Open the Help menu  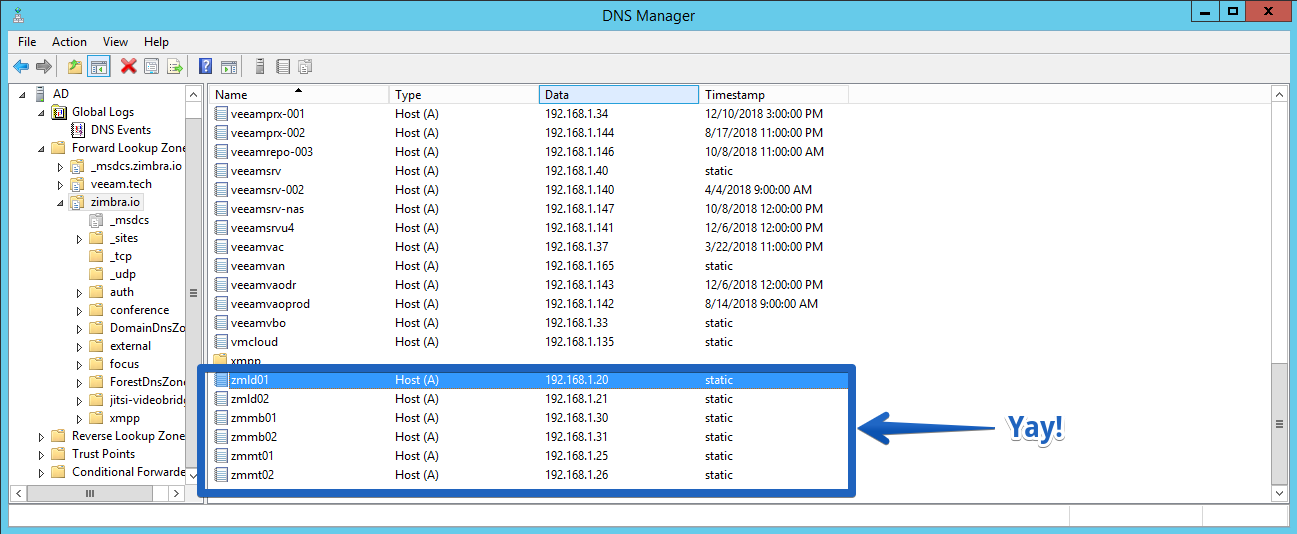click(156, 42)
